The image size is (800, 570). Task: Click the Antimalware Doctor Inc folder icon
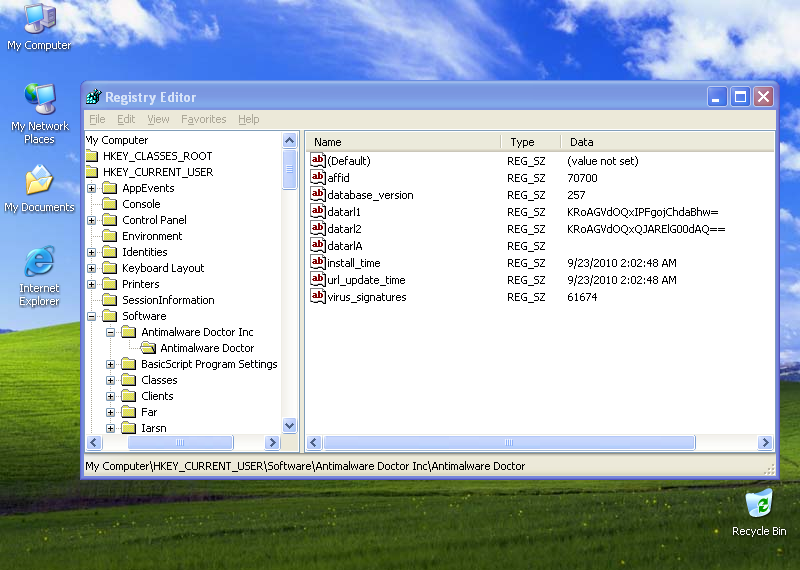tap(129, 332)
